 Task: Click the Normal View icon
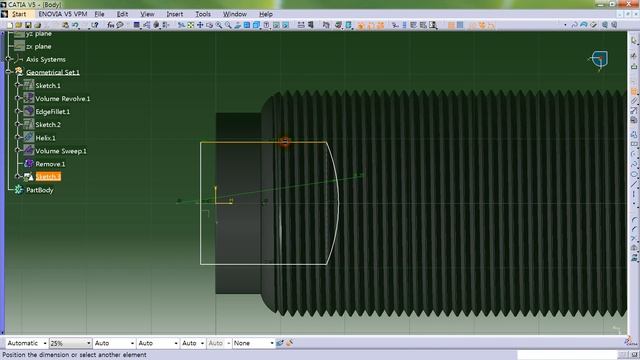click(x=238, y=25)
